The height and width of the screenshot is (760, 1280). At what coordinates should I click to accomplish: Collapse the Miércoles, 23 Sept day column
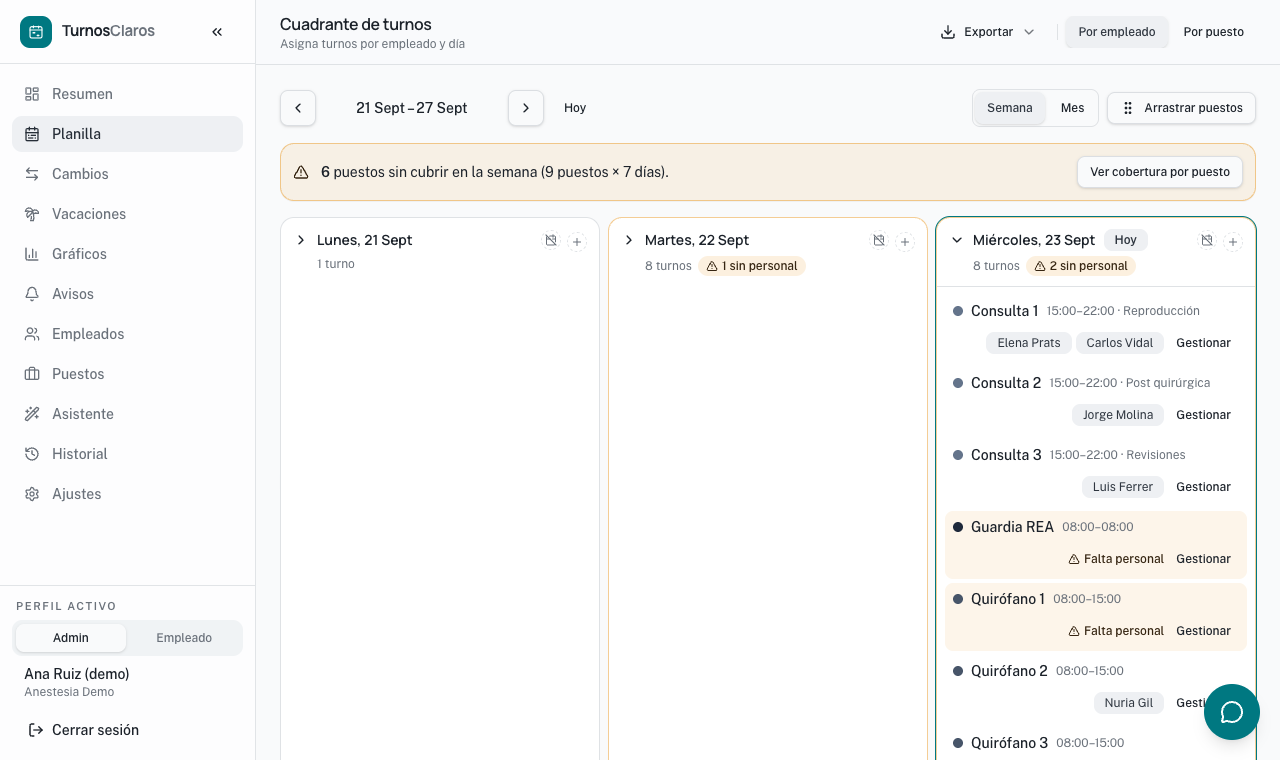point(957,240)
